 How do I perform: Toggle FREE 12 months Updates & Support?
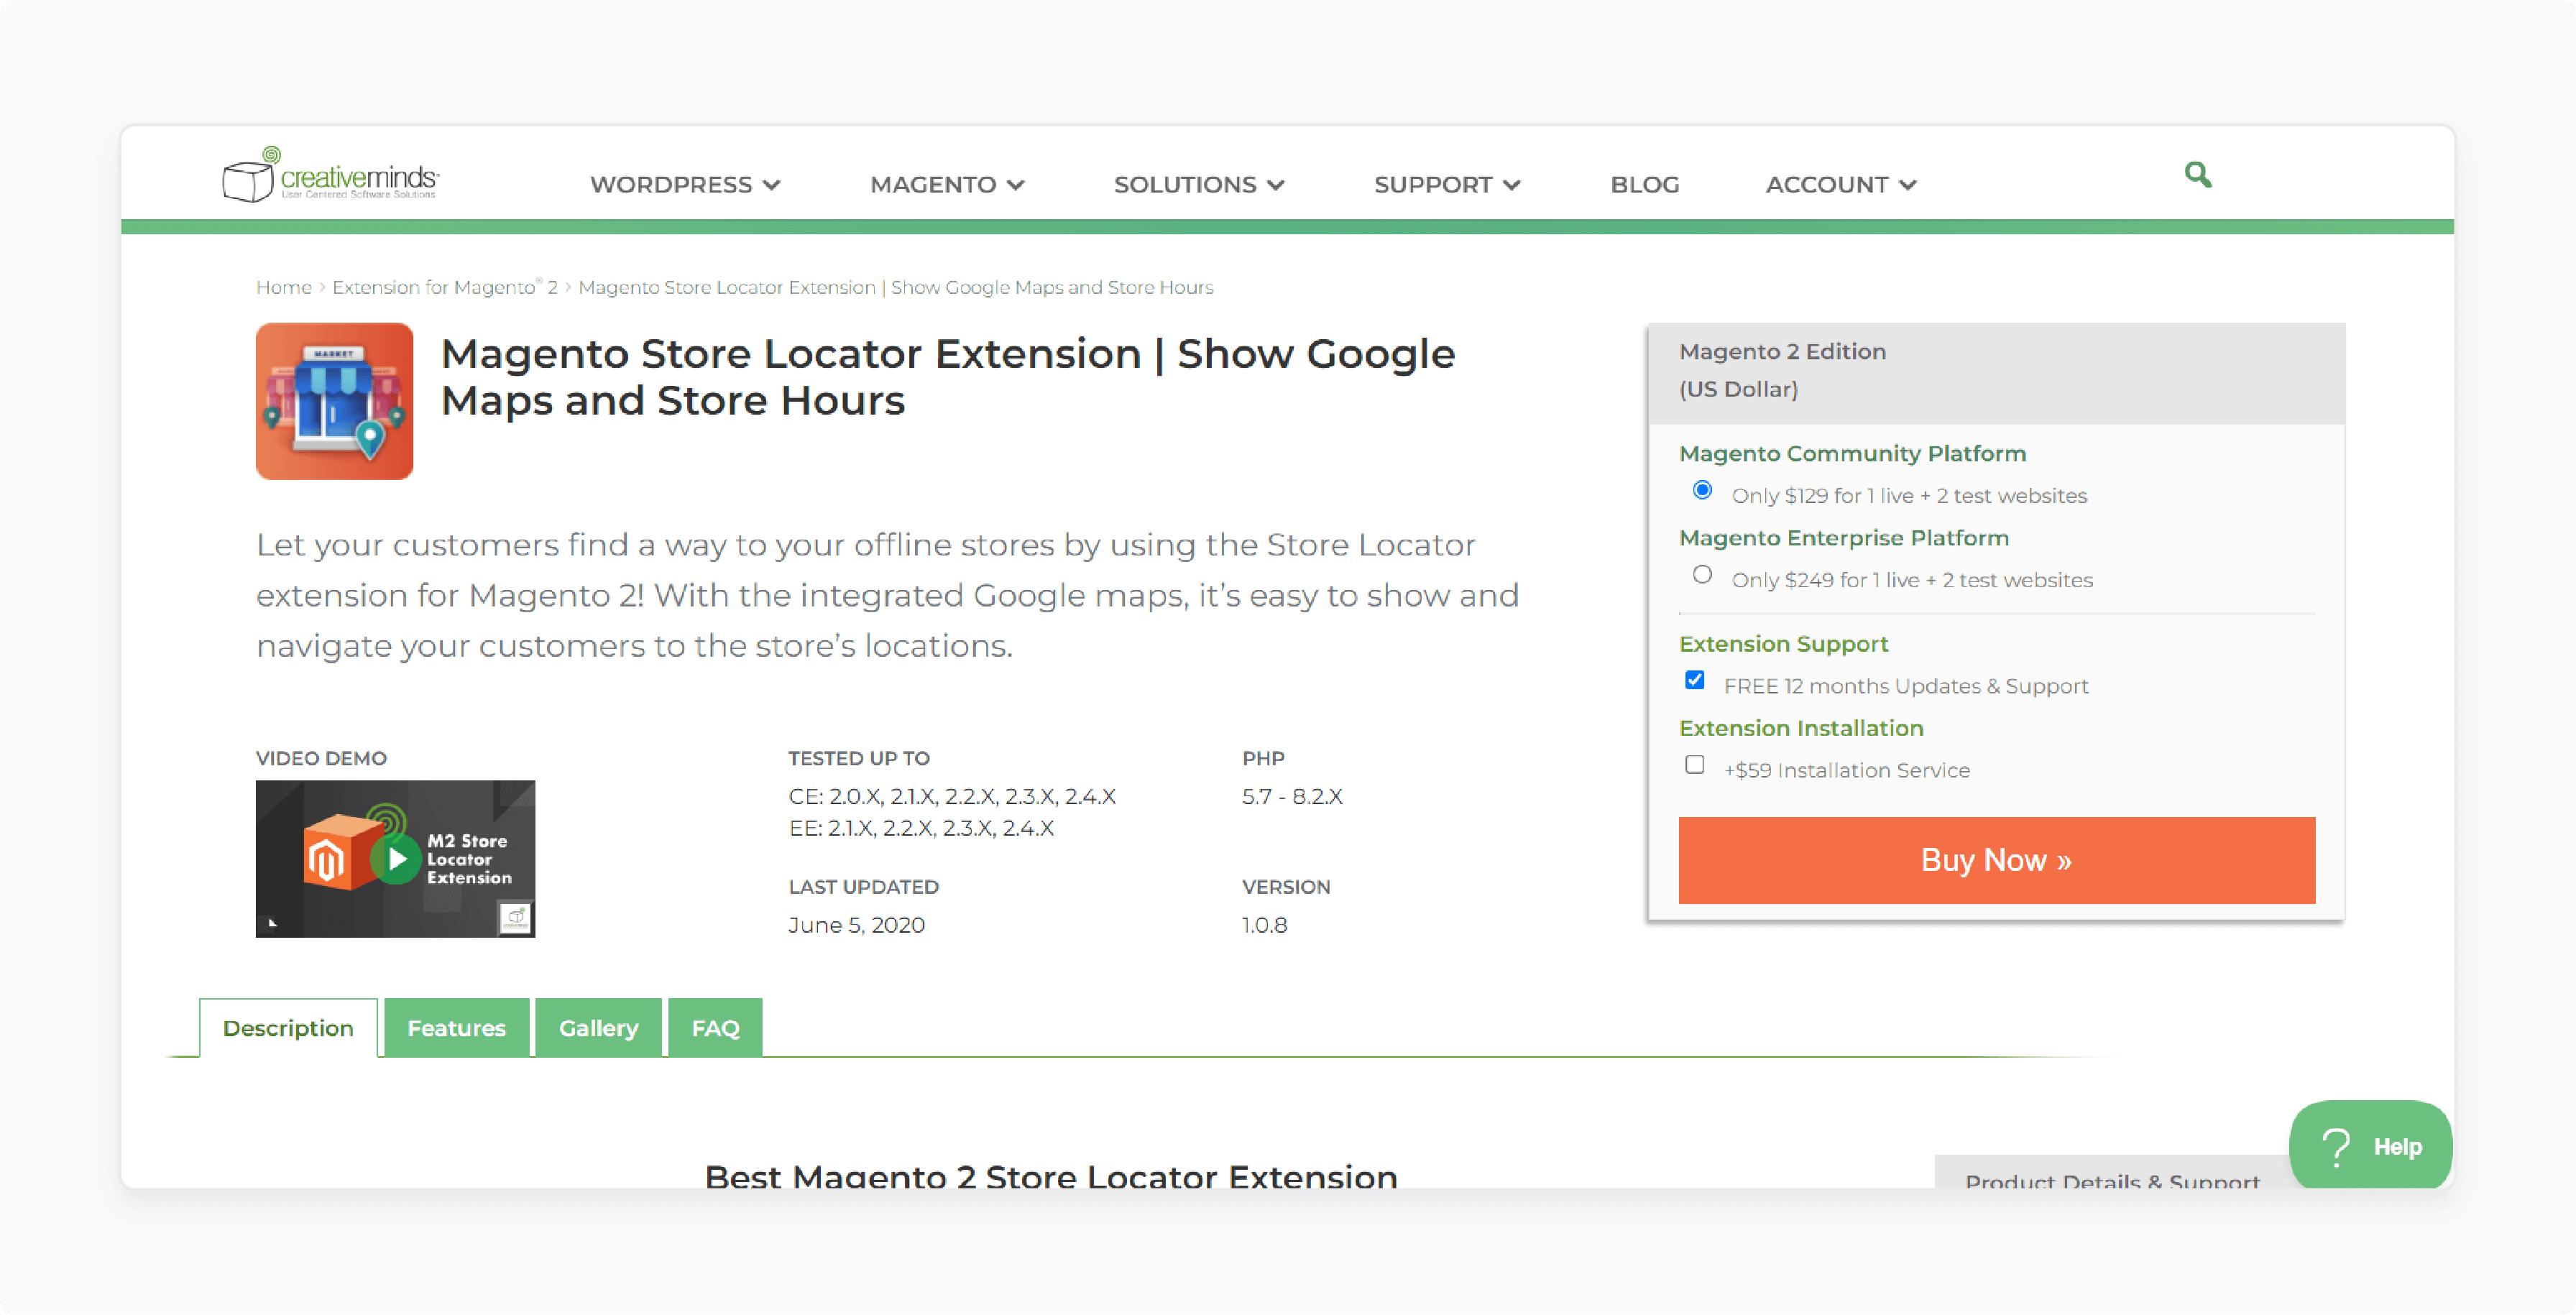1694,680
